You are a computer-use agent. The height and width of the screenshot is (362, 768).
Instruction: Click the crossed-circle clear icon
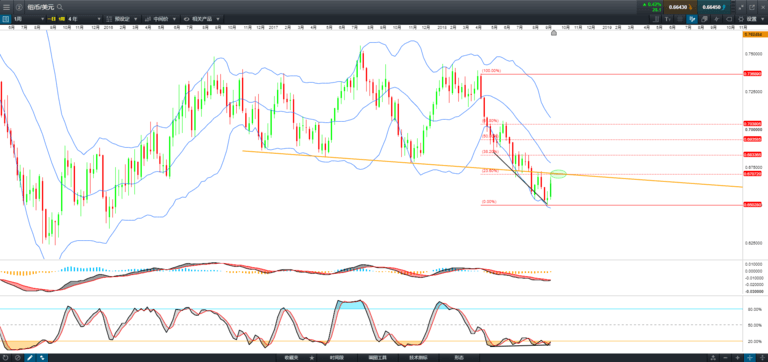click(18, 358)
